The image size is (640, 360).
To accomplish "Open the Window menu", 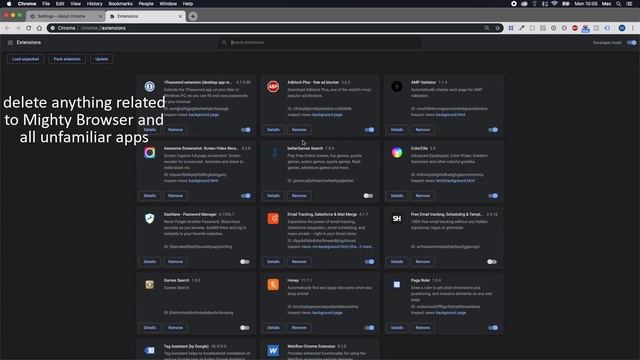I will tap(168, 4).
